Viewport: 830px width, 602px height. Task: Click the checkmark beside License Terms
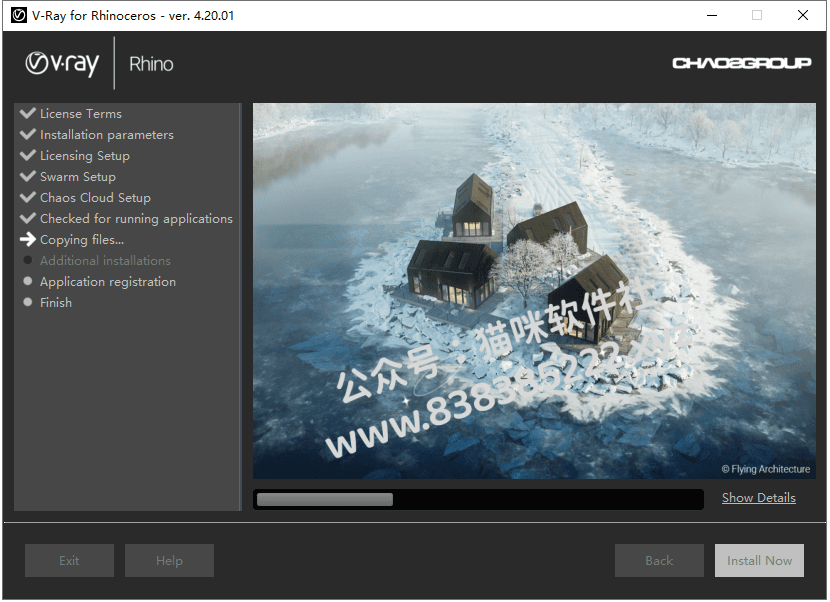coord(28,113)
